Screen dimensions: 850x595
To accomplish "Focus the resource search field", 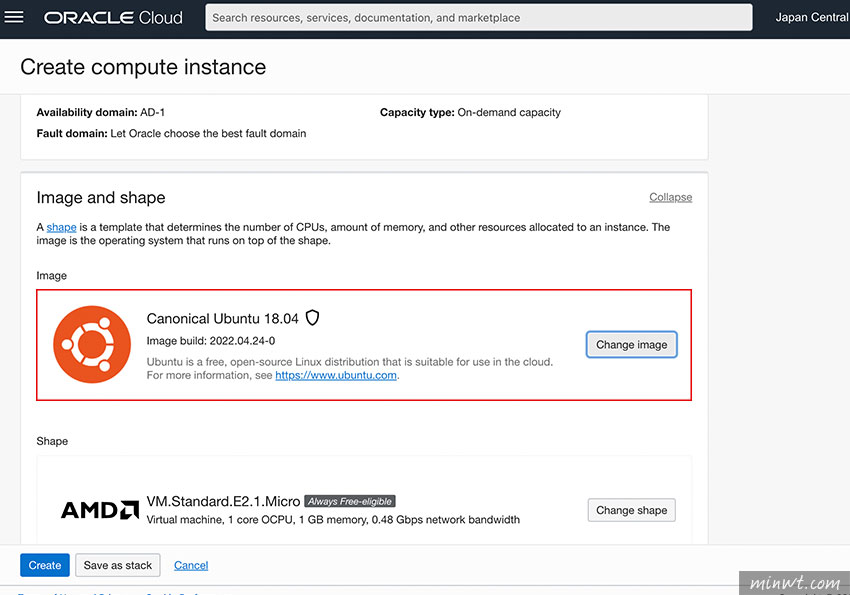I will (479, 18).
